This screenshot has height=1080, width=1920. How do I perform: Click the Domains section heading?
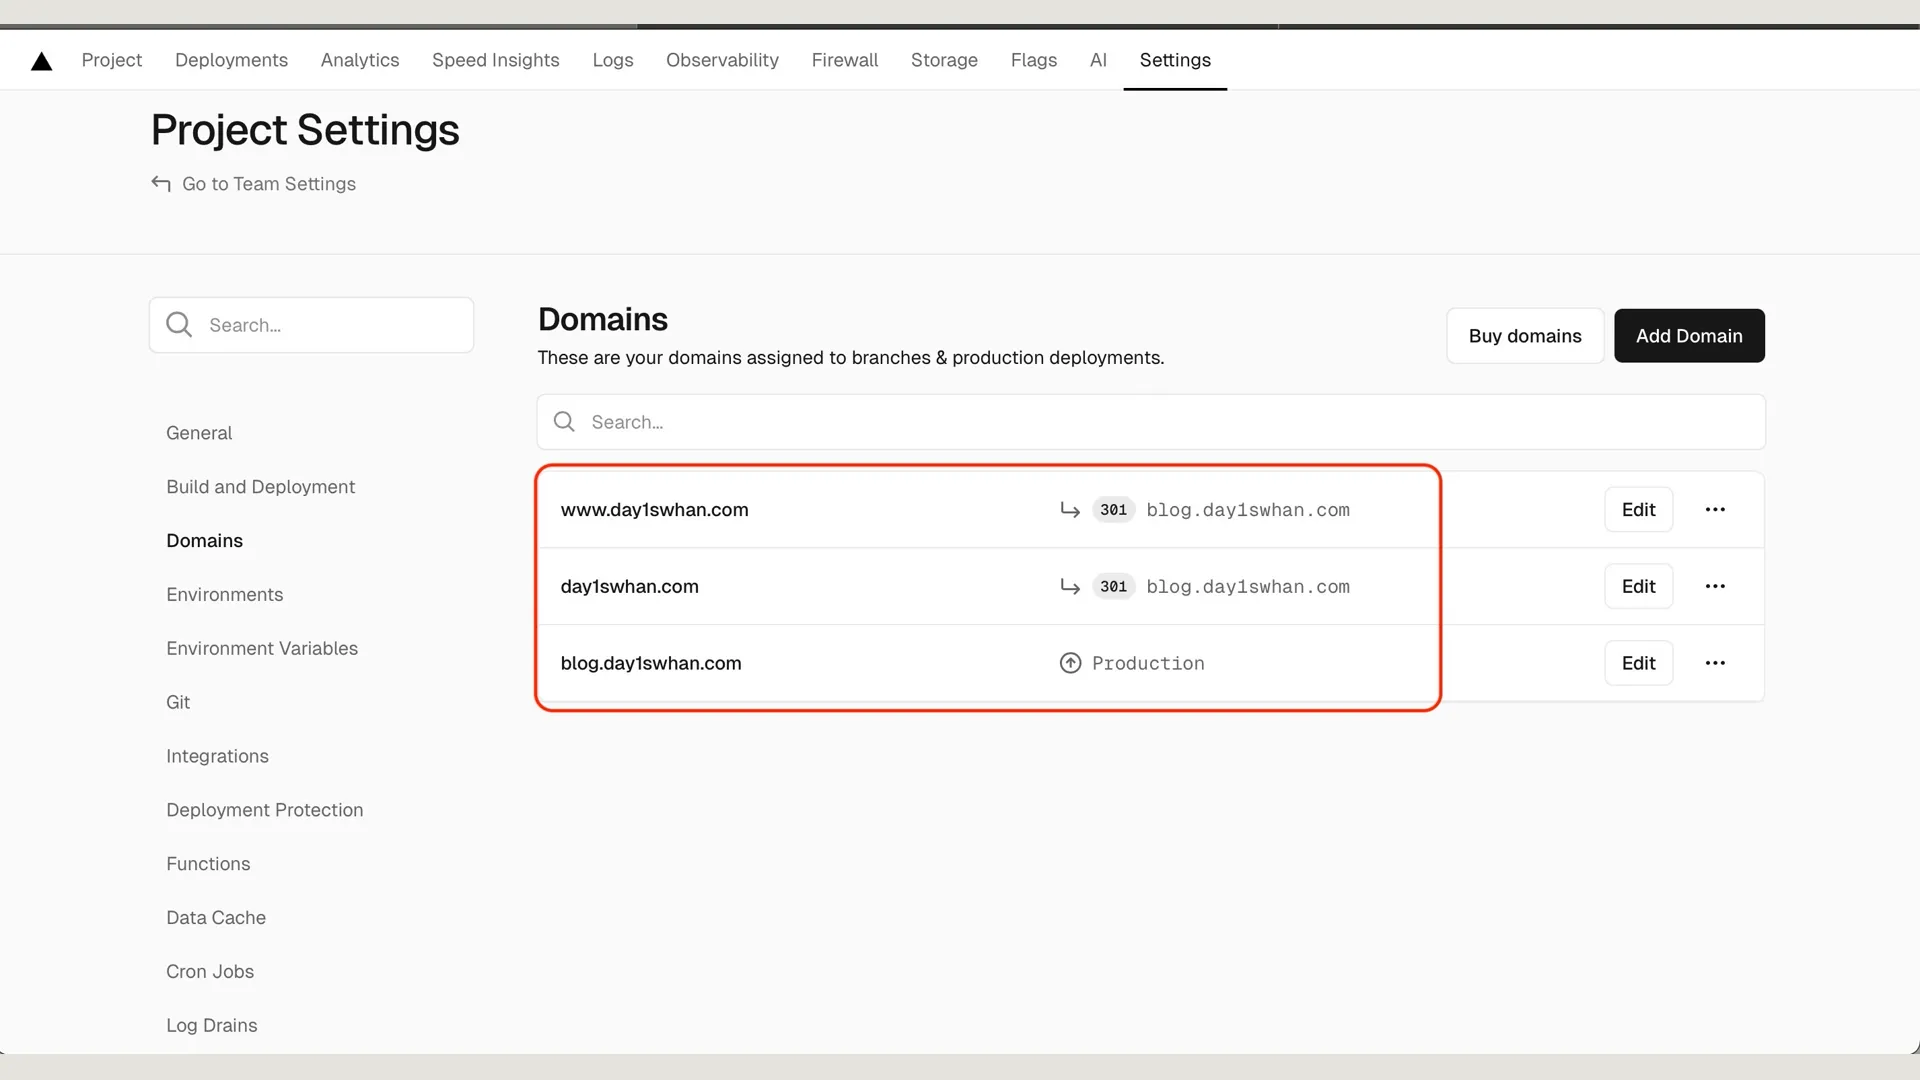tap(603, 319)
